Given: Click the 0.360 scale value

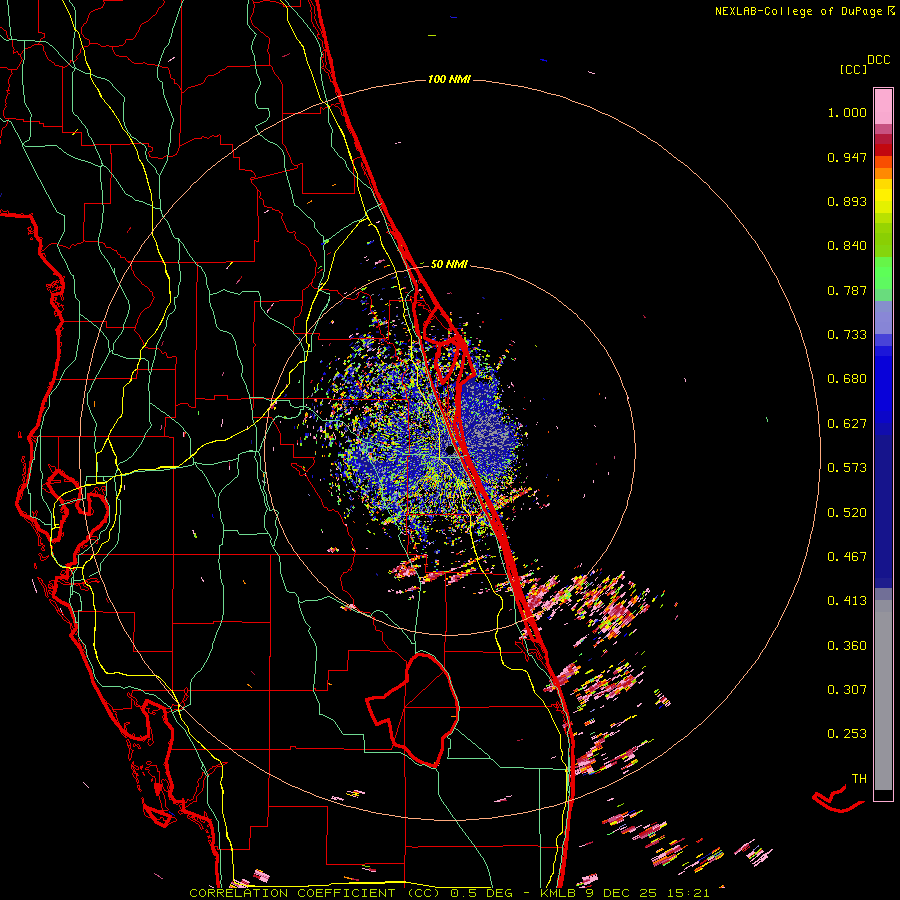Looking at the screenshot, I should tap(847, 646).
